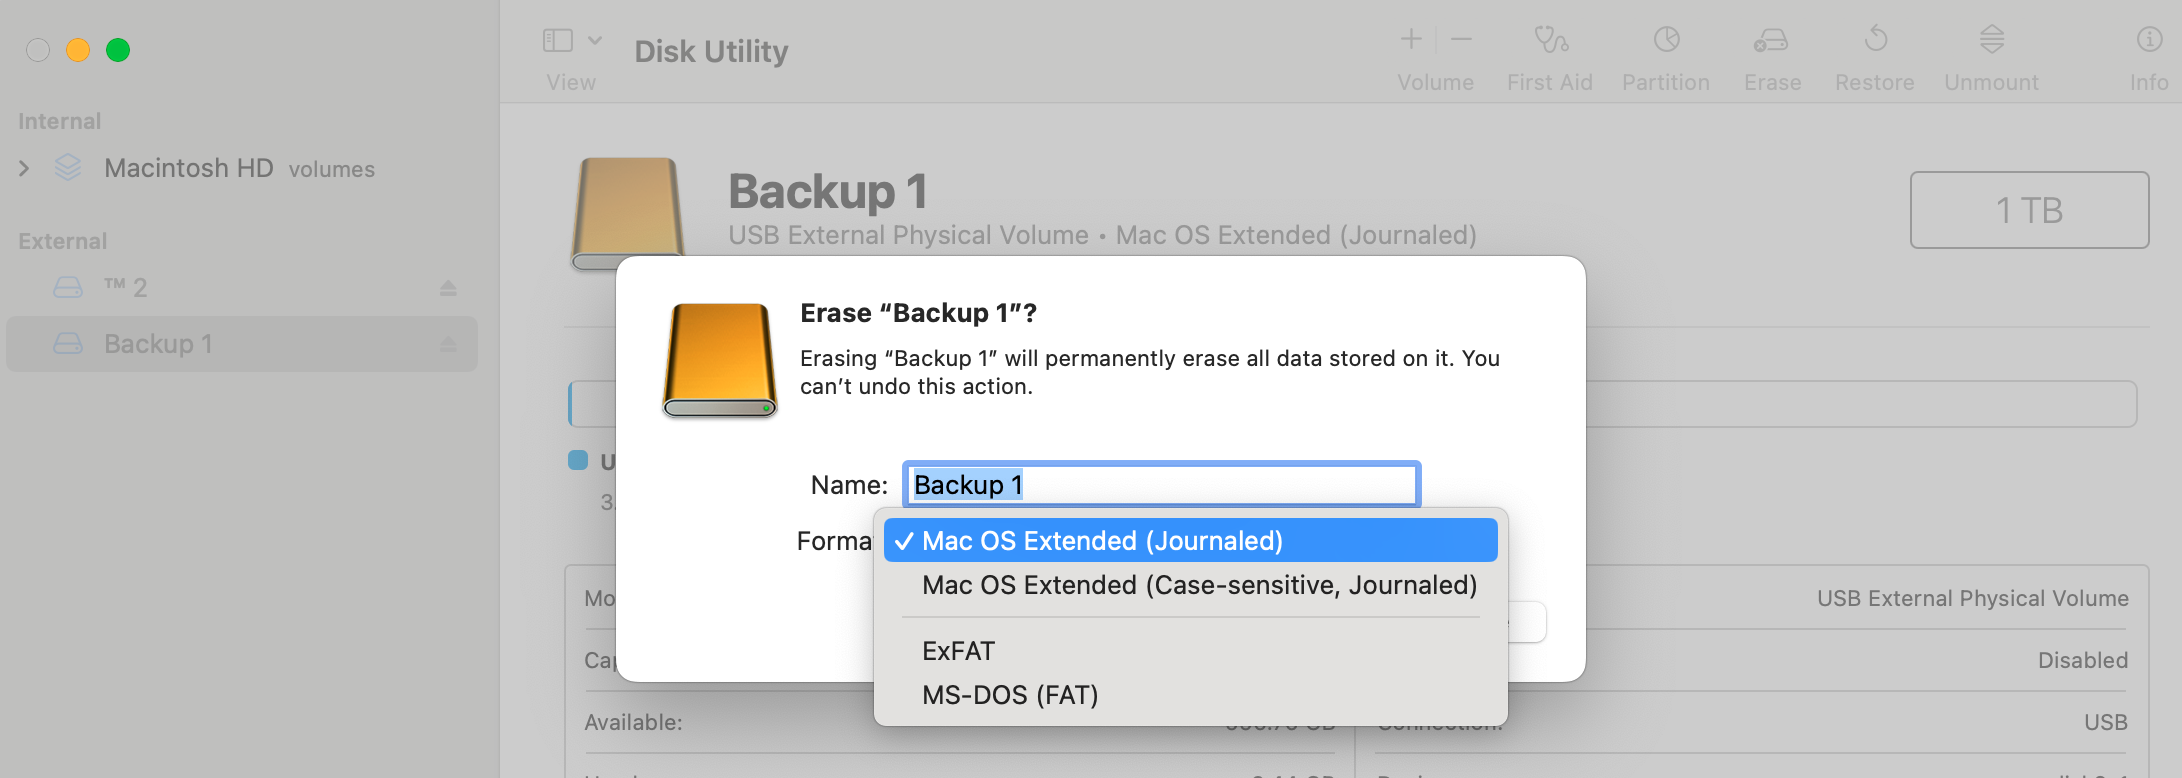2182x778 pixels.
Task: Eject the Backup 1 external disk
Action: pyautogui.click(x=448, y=344)
